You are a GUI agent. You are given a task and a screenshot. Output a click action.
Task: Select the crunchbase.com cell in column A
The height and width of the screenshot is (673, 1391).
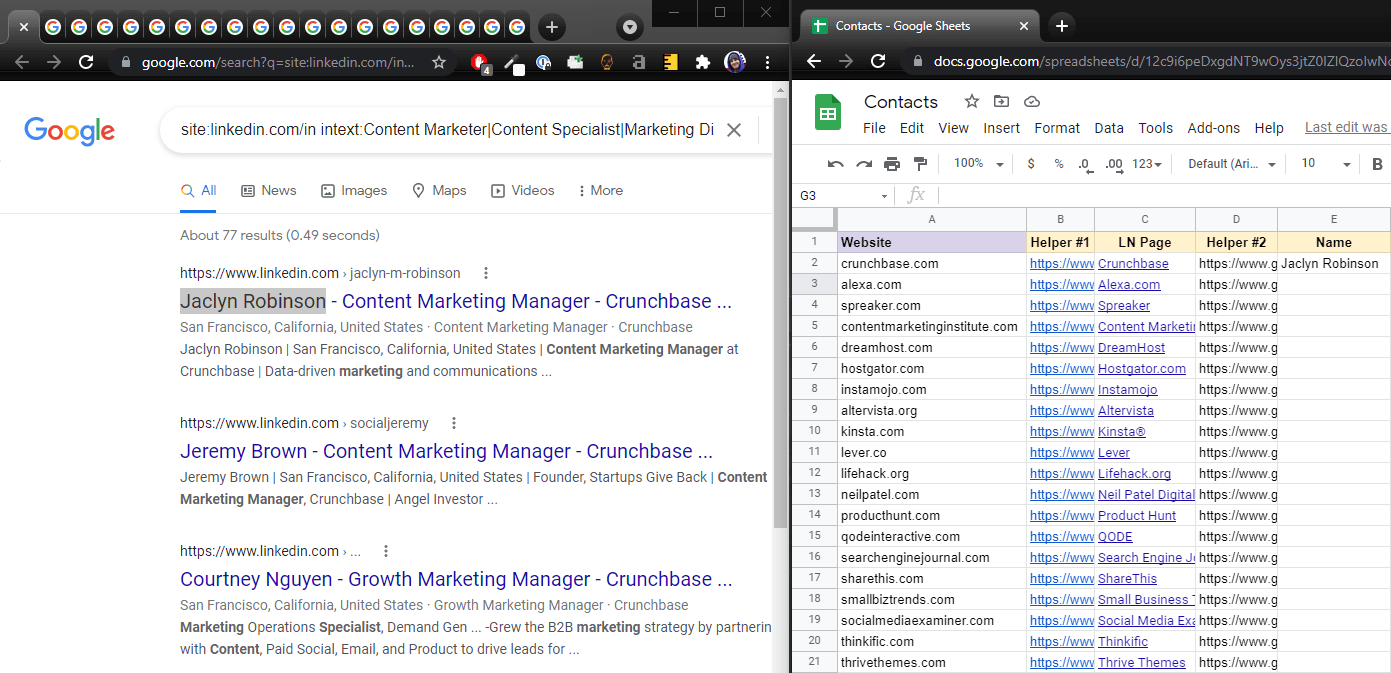click(932, 264)
